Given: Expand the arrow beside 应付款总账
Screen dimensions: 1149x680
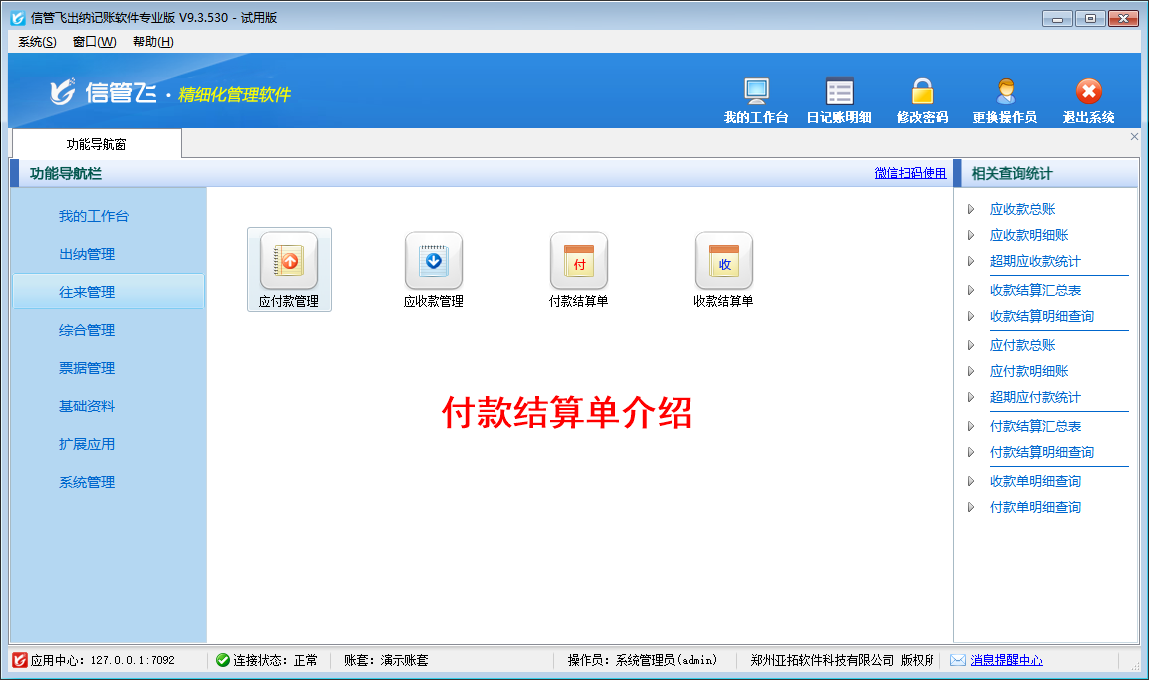Looking at the screenshot, I should pyautogui.click(x=971, y=346).
